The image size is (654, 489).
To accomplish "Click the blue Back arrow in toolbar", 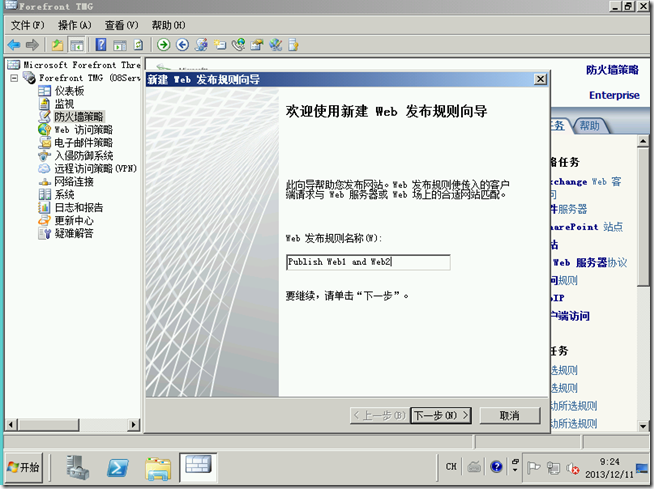I will pyautogui.click(x=14, y=45).
